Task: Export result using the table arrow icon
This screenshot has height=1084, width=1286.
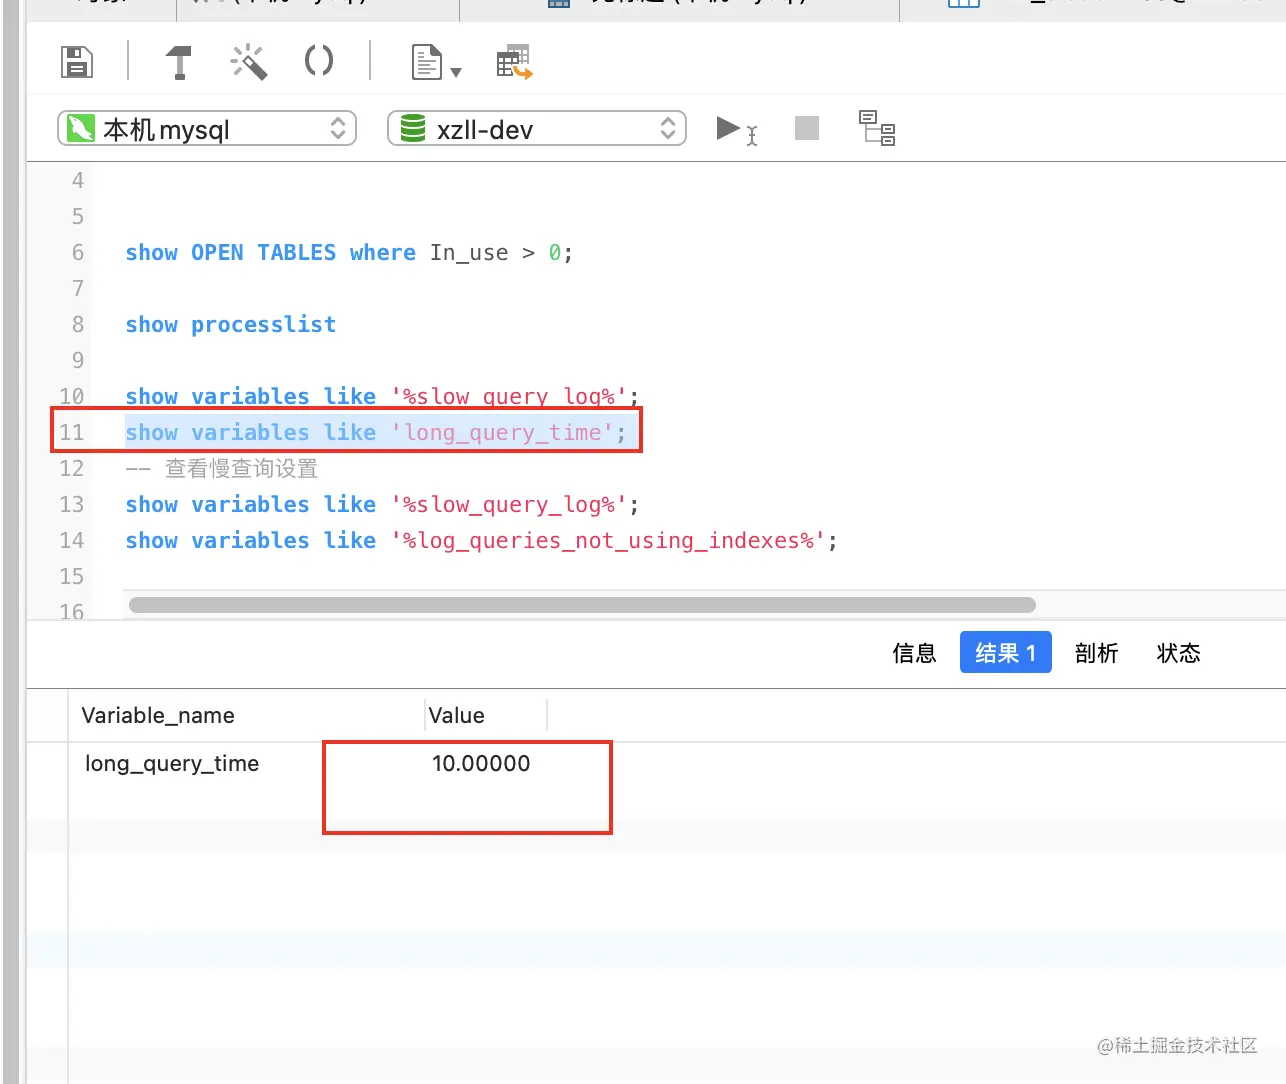Action: pos(514,62)
